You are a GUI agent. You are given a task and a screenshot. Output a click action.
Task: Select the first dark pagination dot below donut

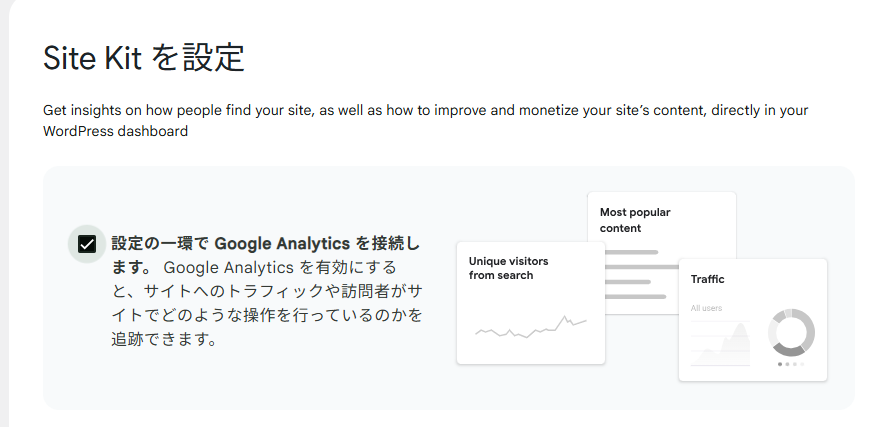pos(780,364)
